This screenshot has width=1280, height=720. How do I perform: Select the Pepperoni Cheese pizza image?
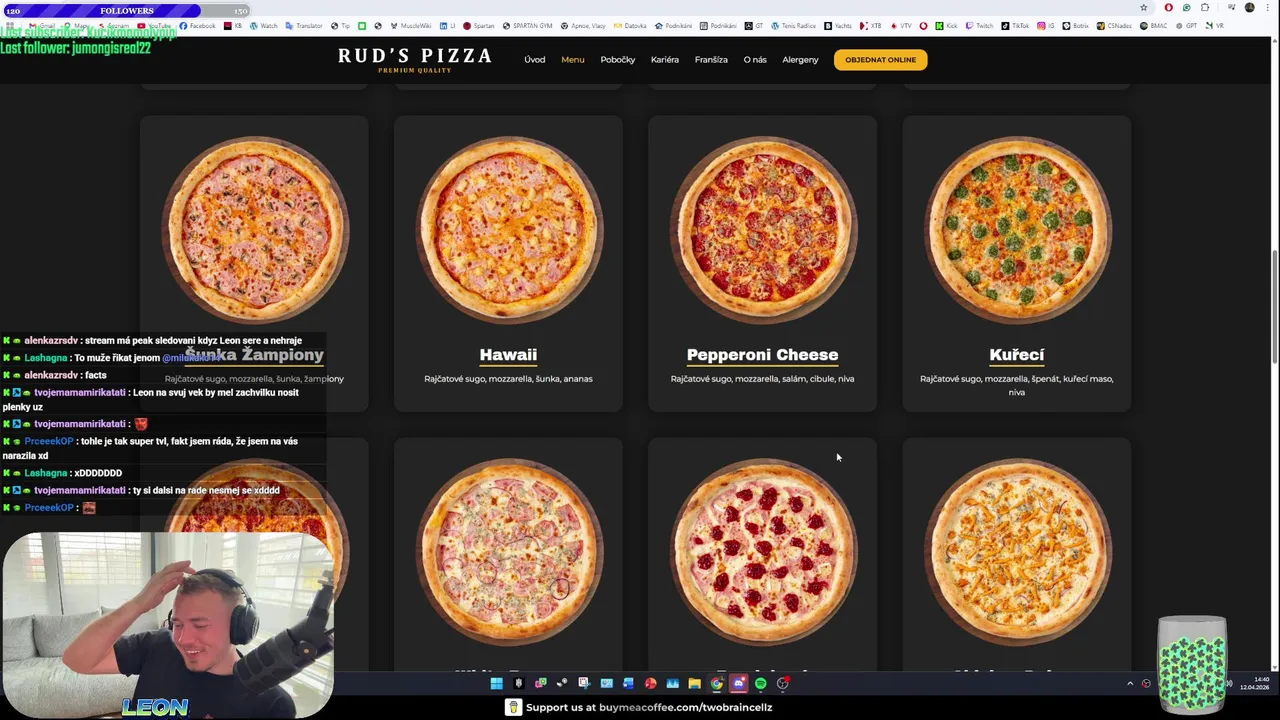point(762,230)
